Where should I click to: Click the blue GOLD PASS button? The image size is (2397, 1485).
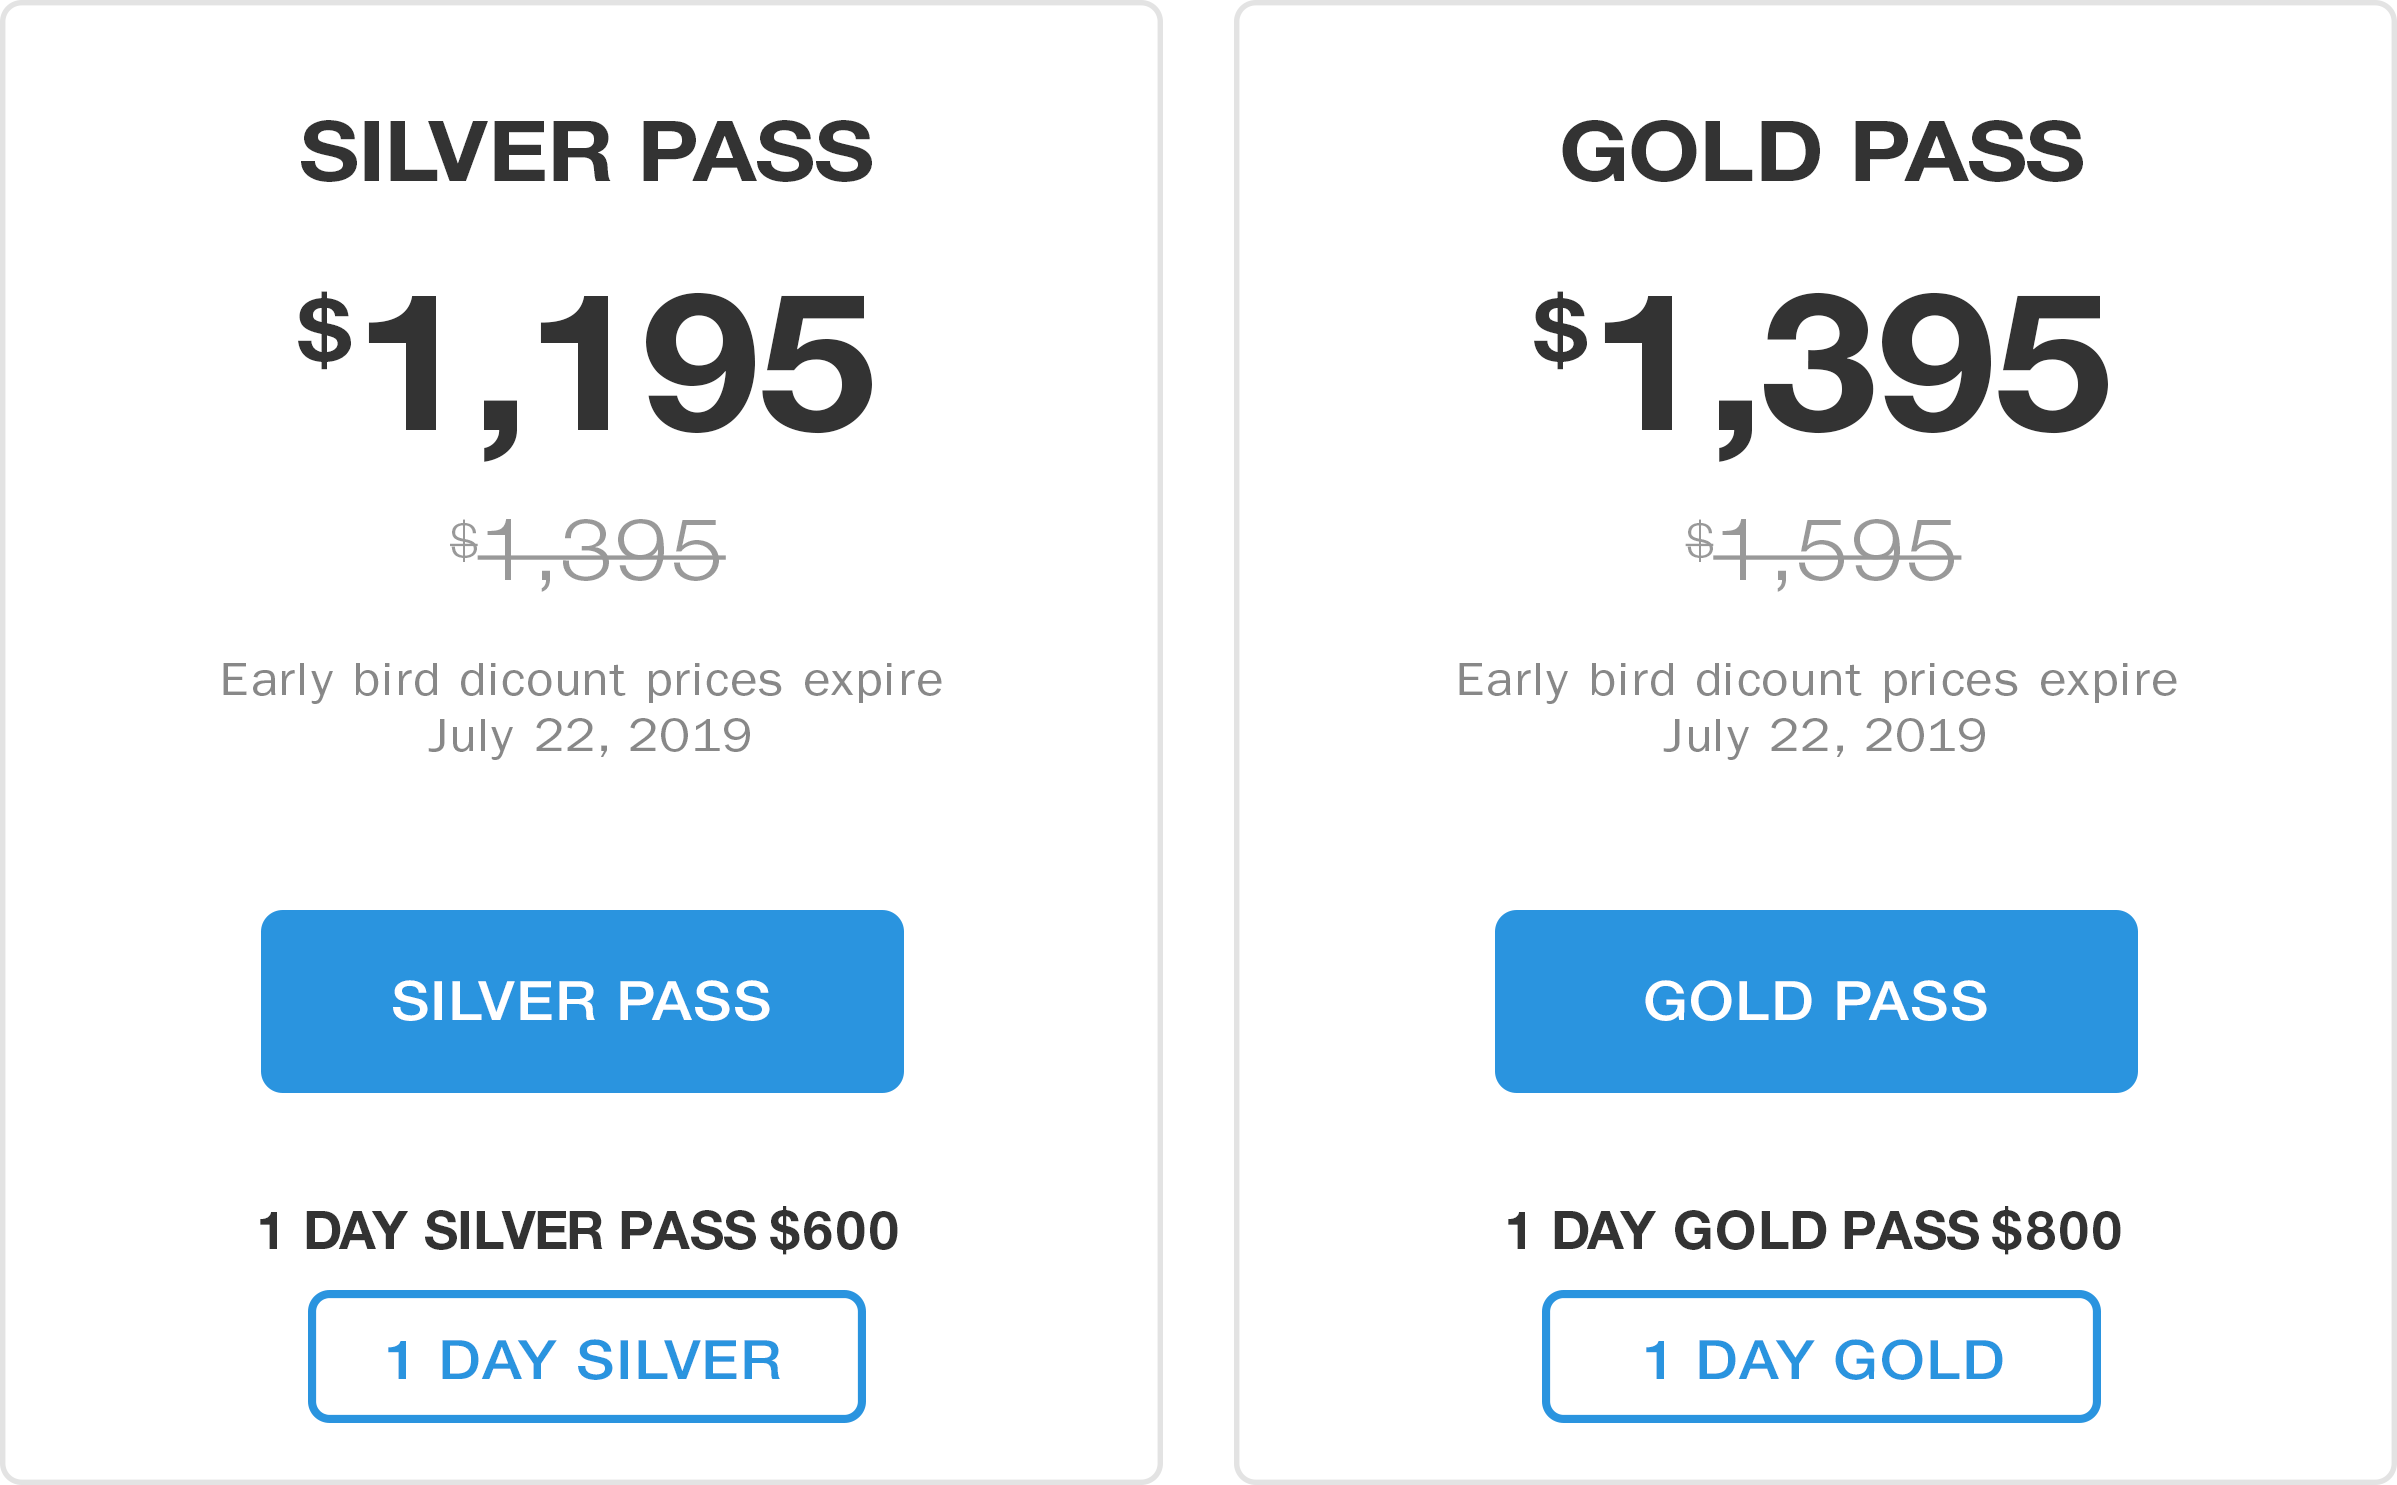(x=1816, y=1001)
